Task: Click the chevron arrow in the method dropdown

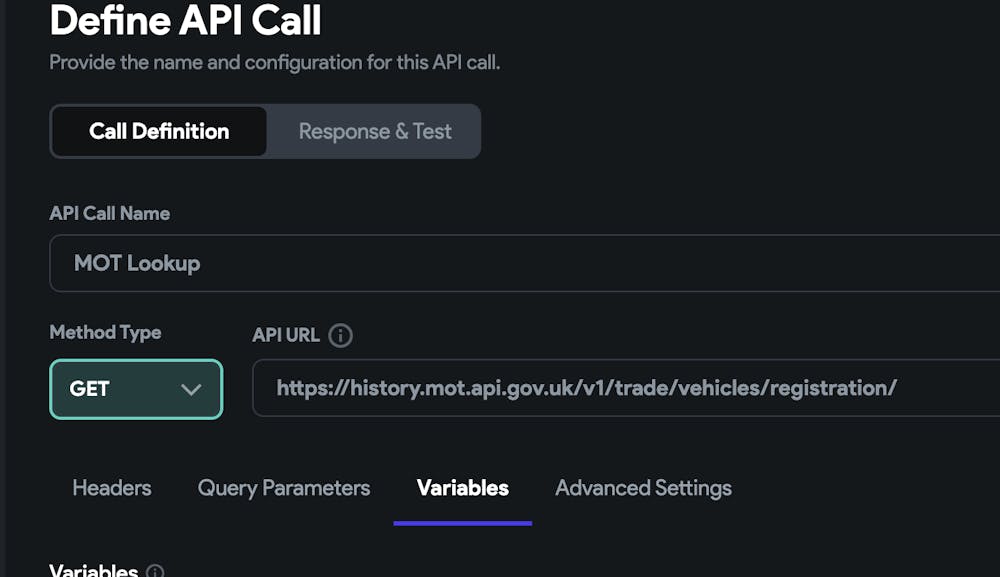Action: coord(191,389)
